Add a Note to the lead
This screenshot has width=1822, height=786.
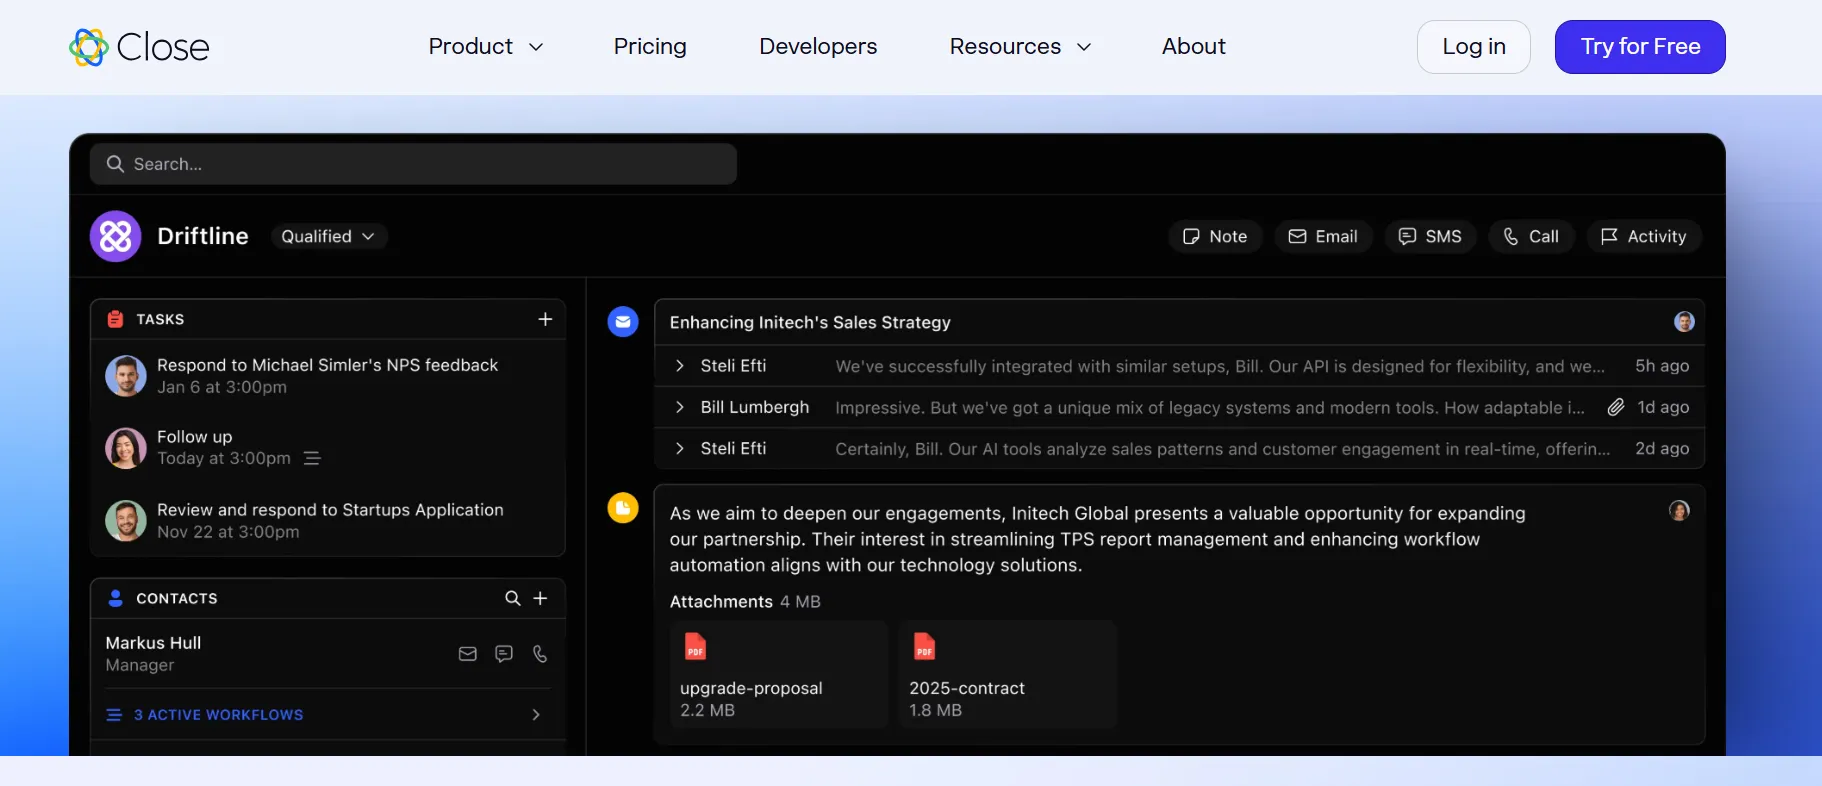coord(1215,236)
